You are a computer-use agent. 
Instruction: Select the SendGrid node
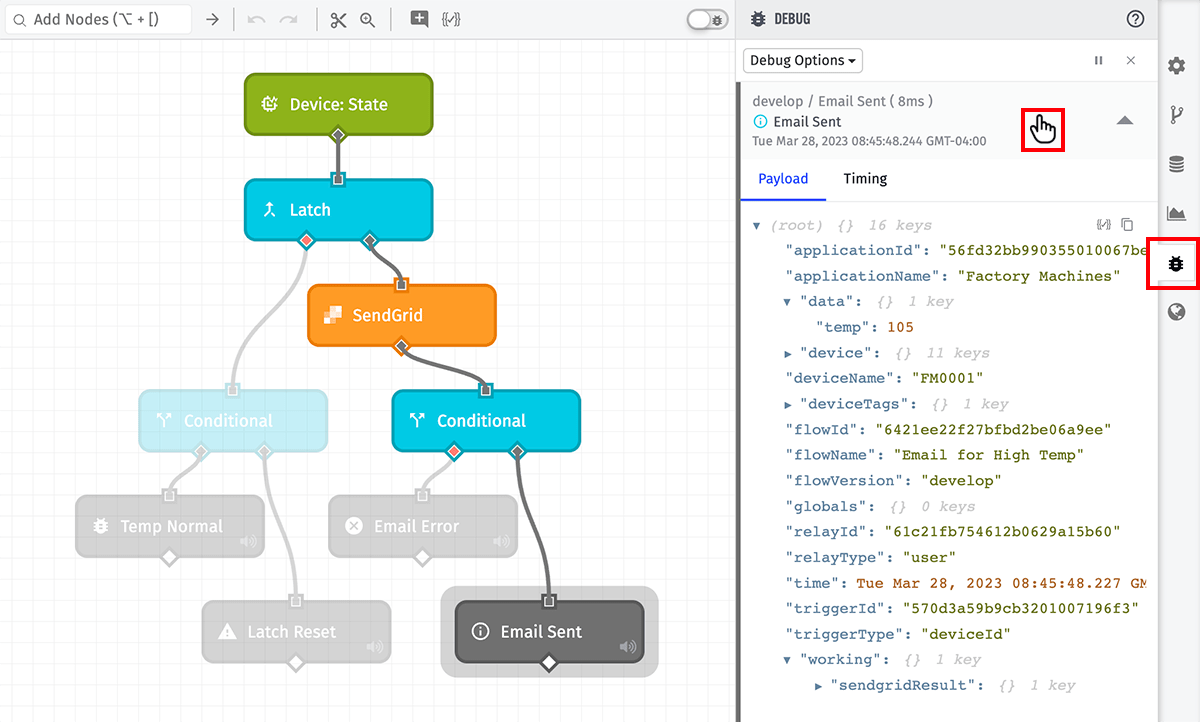(x=402, y=315)
